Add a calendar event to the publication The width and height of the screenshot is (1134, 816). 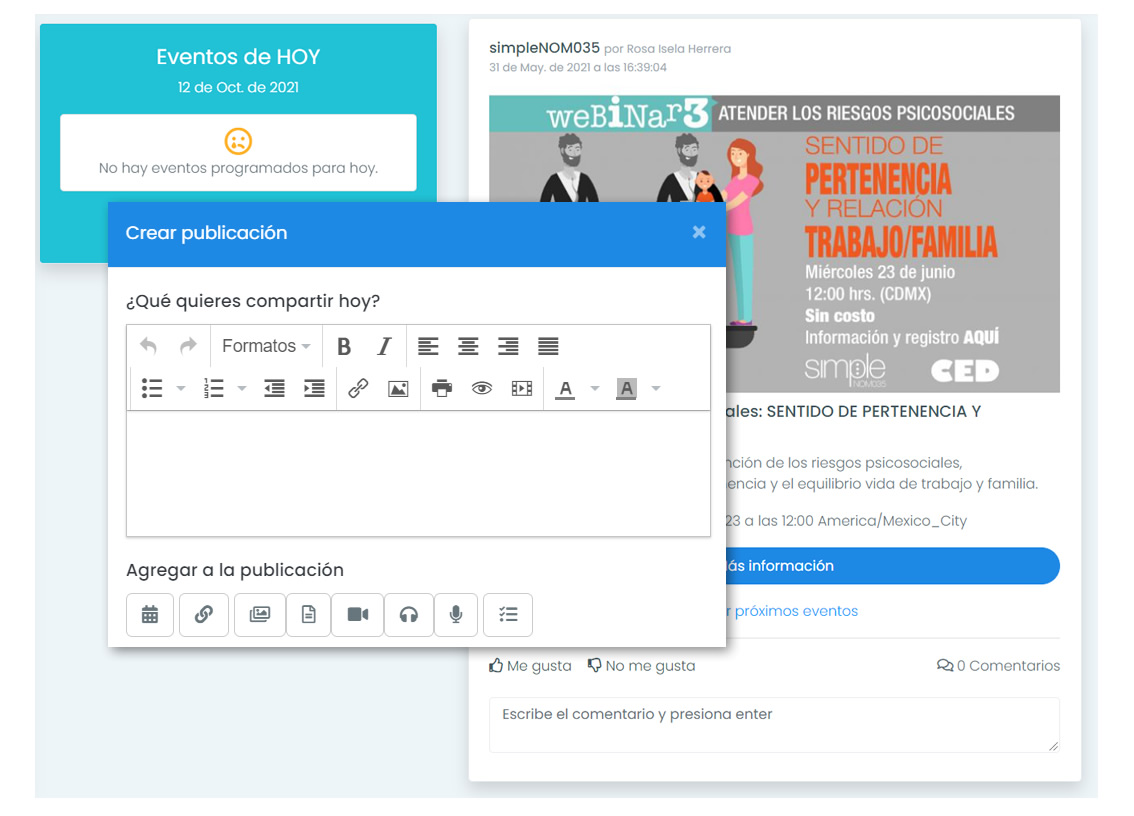150,615
